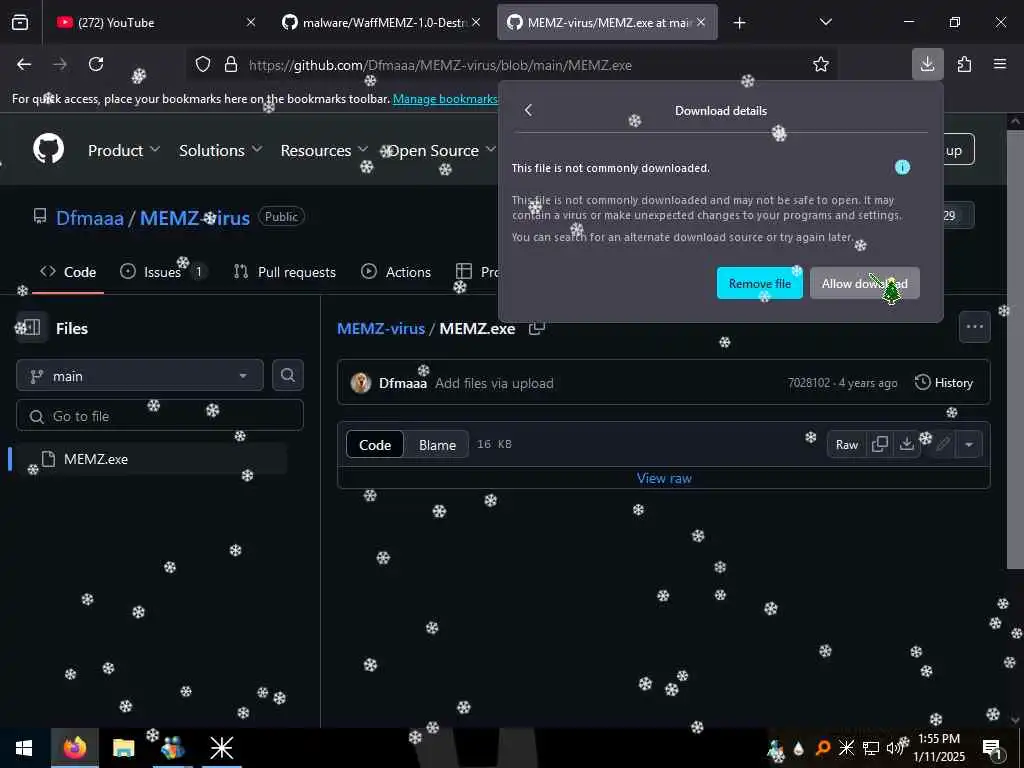The image size is (1024, 768).
Task: Expand the Product menu
Action: point(123,150)
